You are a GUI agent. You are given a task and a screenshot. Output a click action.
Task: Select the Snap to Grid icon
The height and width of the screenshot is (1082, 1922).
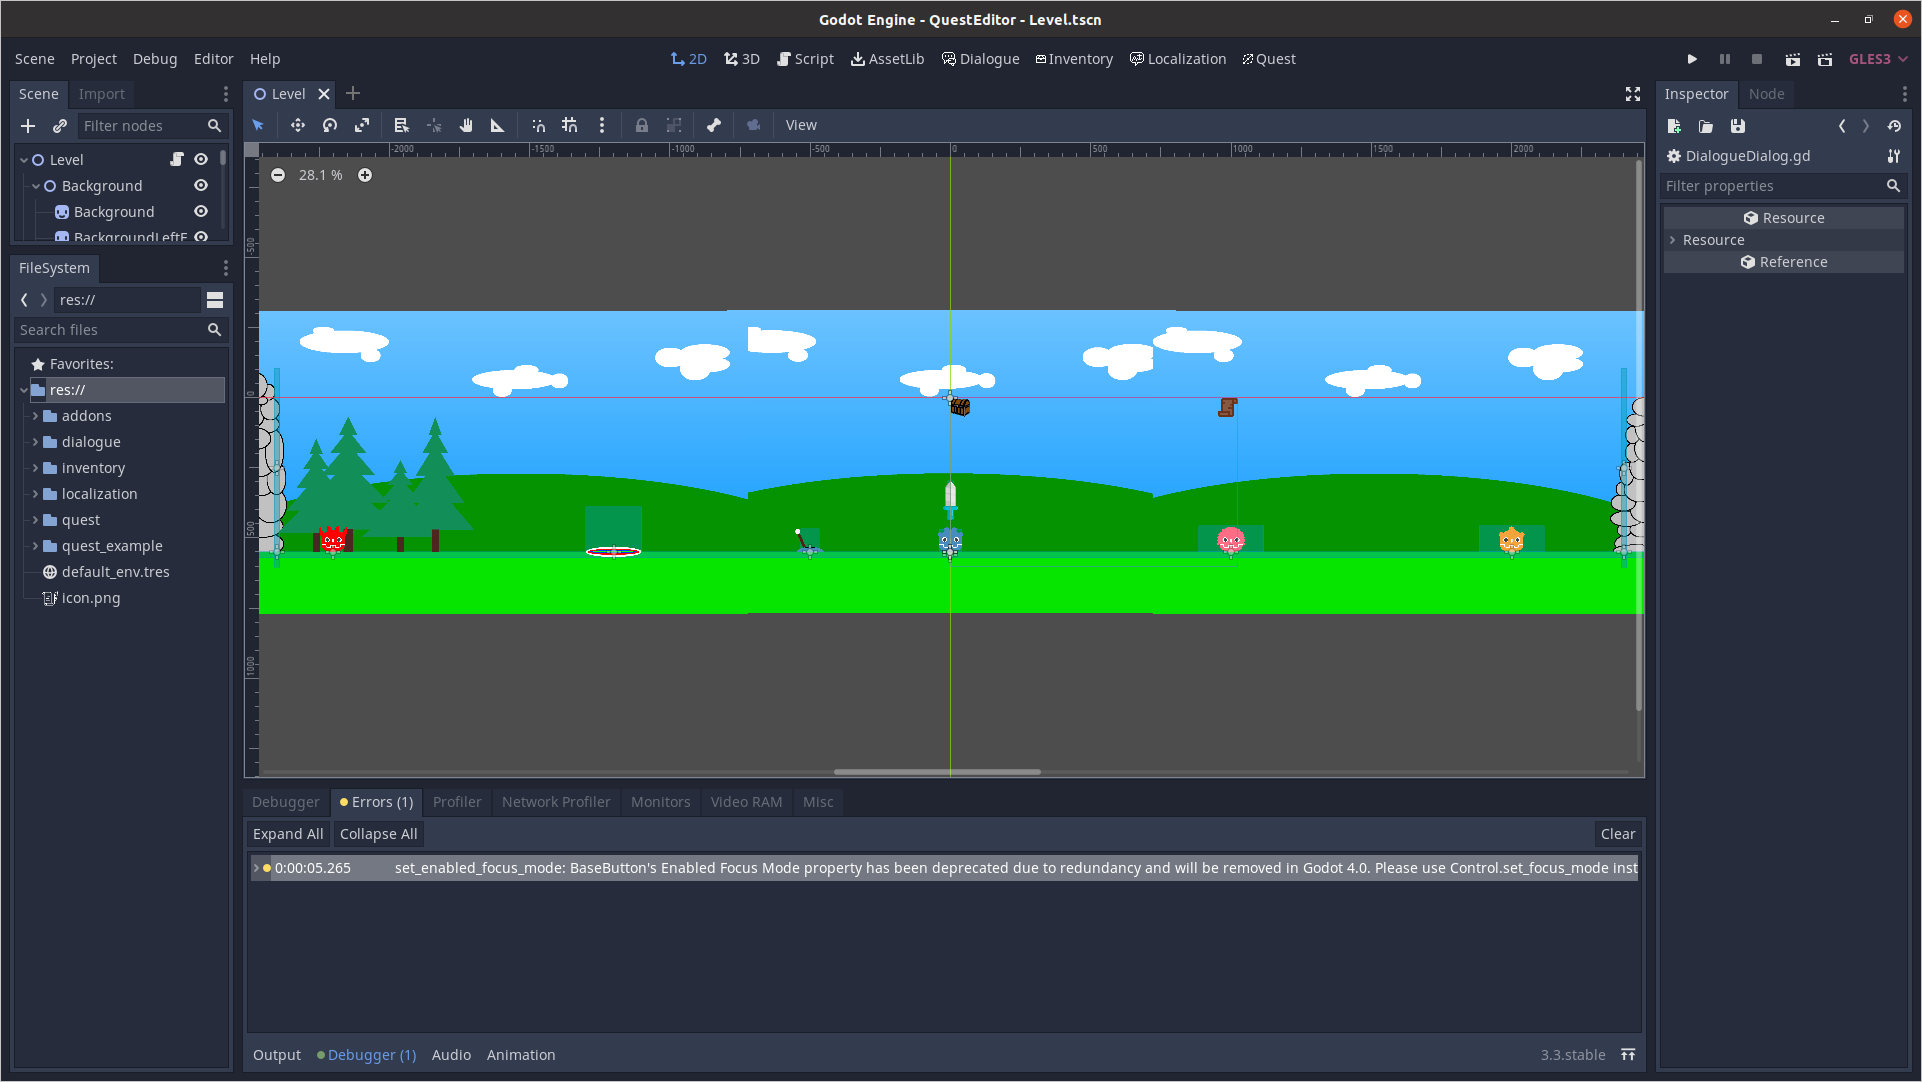(570, 124)
